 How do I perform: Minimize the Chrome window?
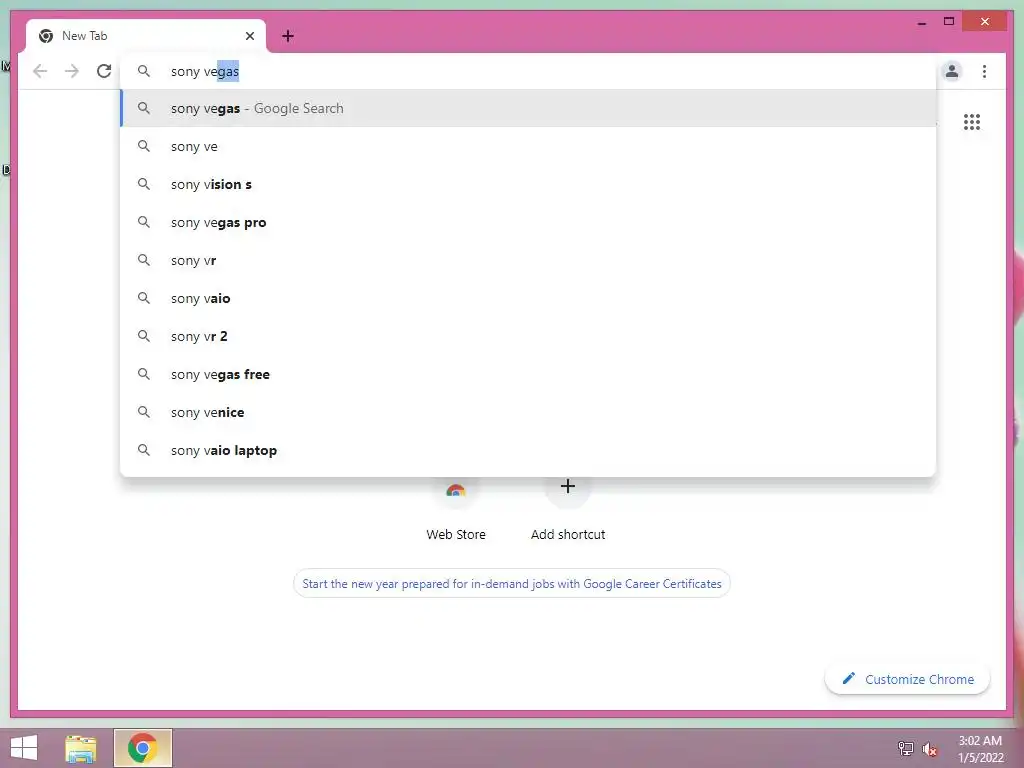922,22
